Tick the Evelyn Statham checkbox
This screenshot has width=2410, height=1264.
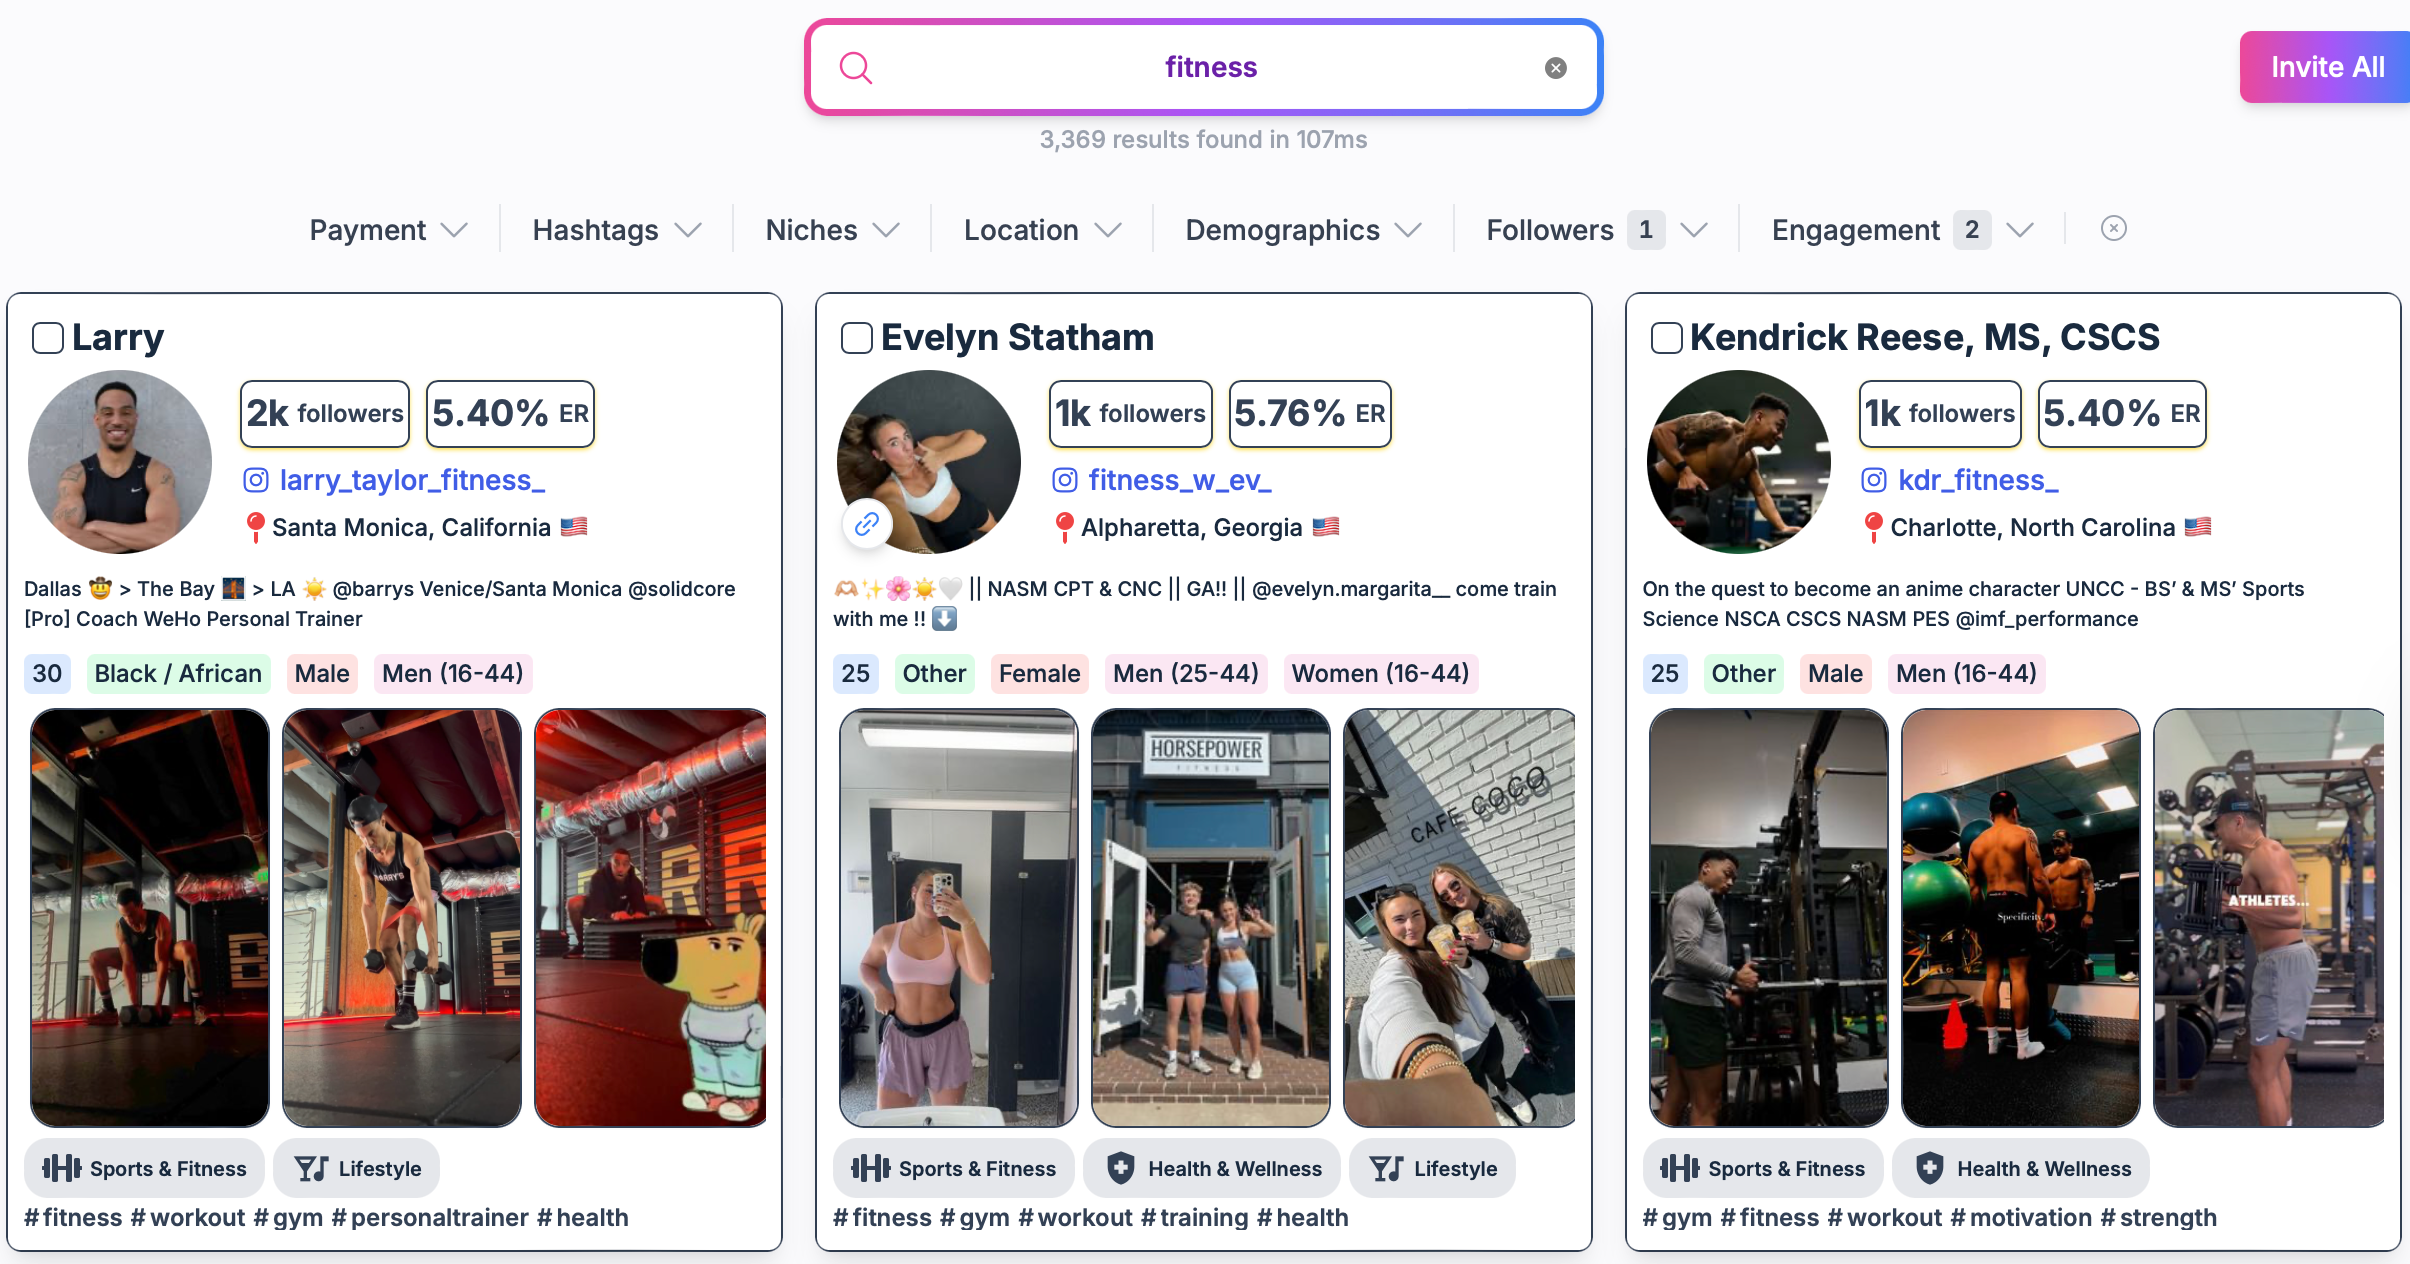click(857, 338)
